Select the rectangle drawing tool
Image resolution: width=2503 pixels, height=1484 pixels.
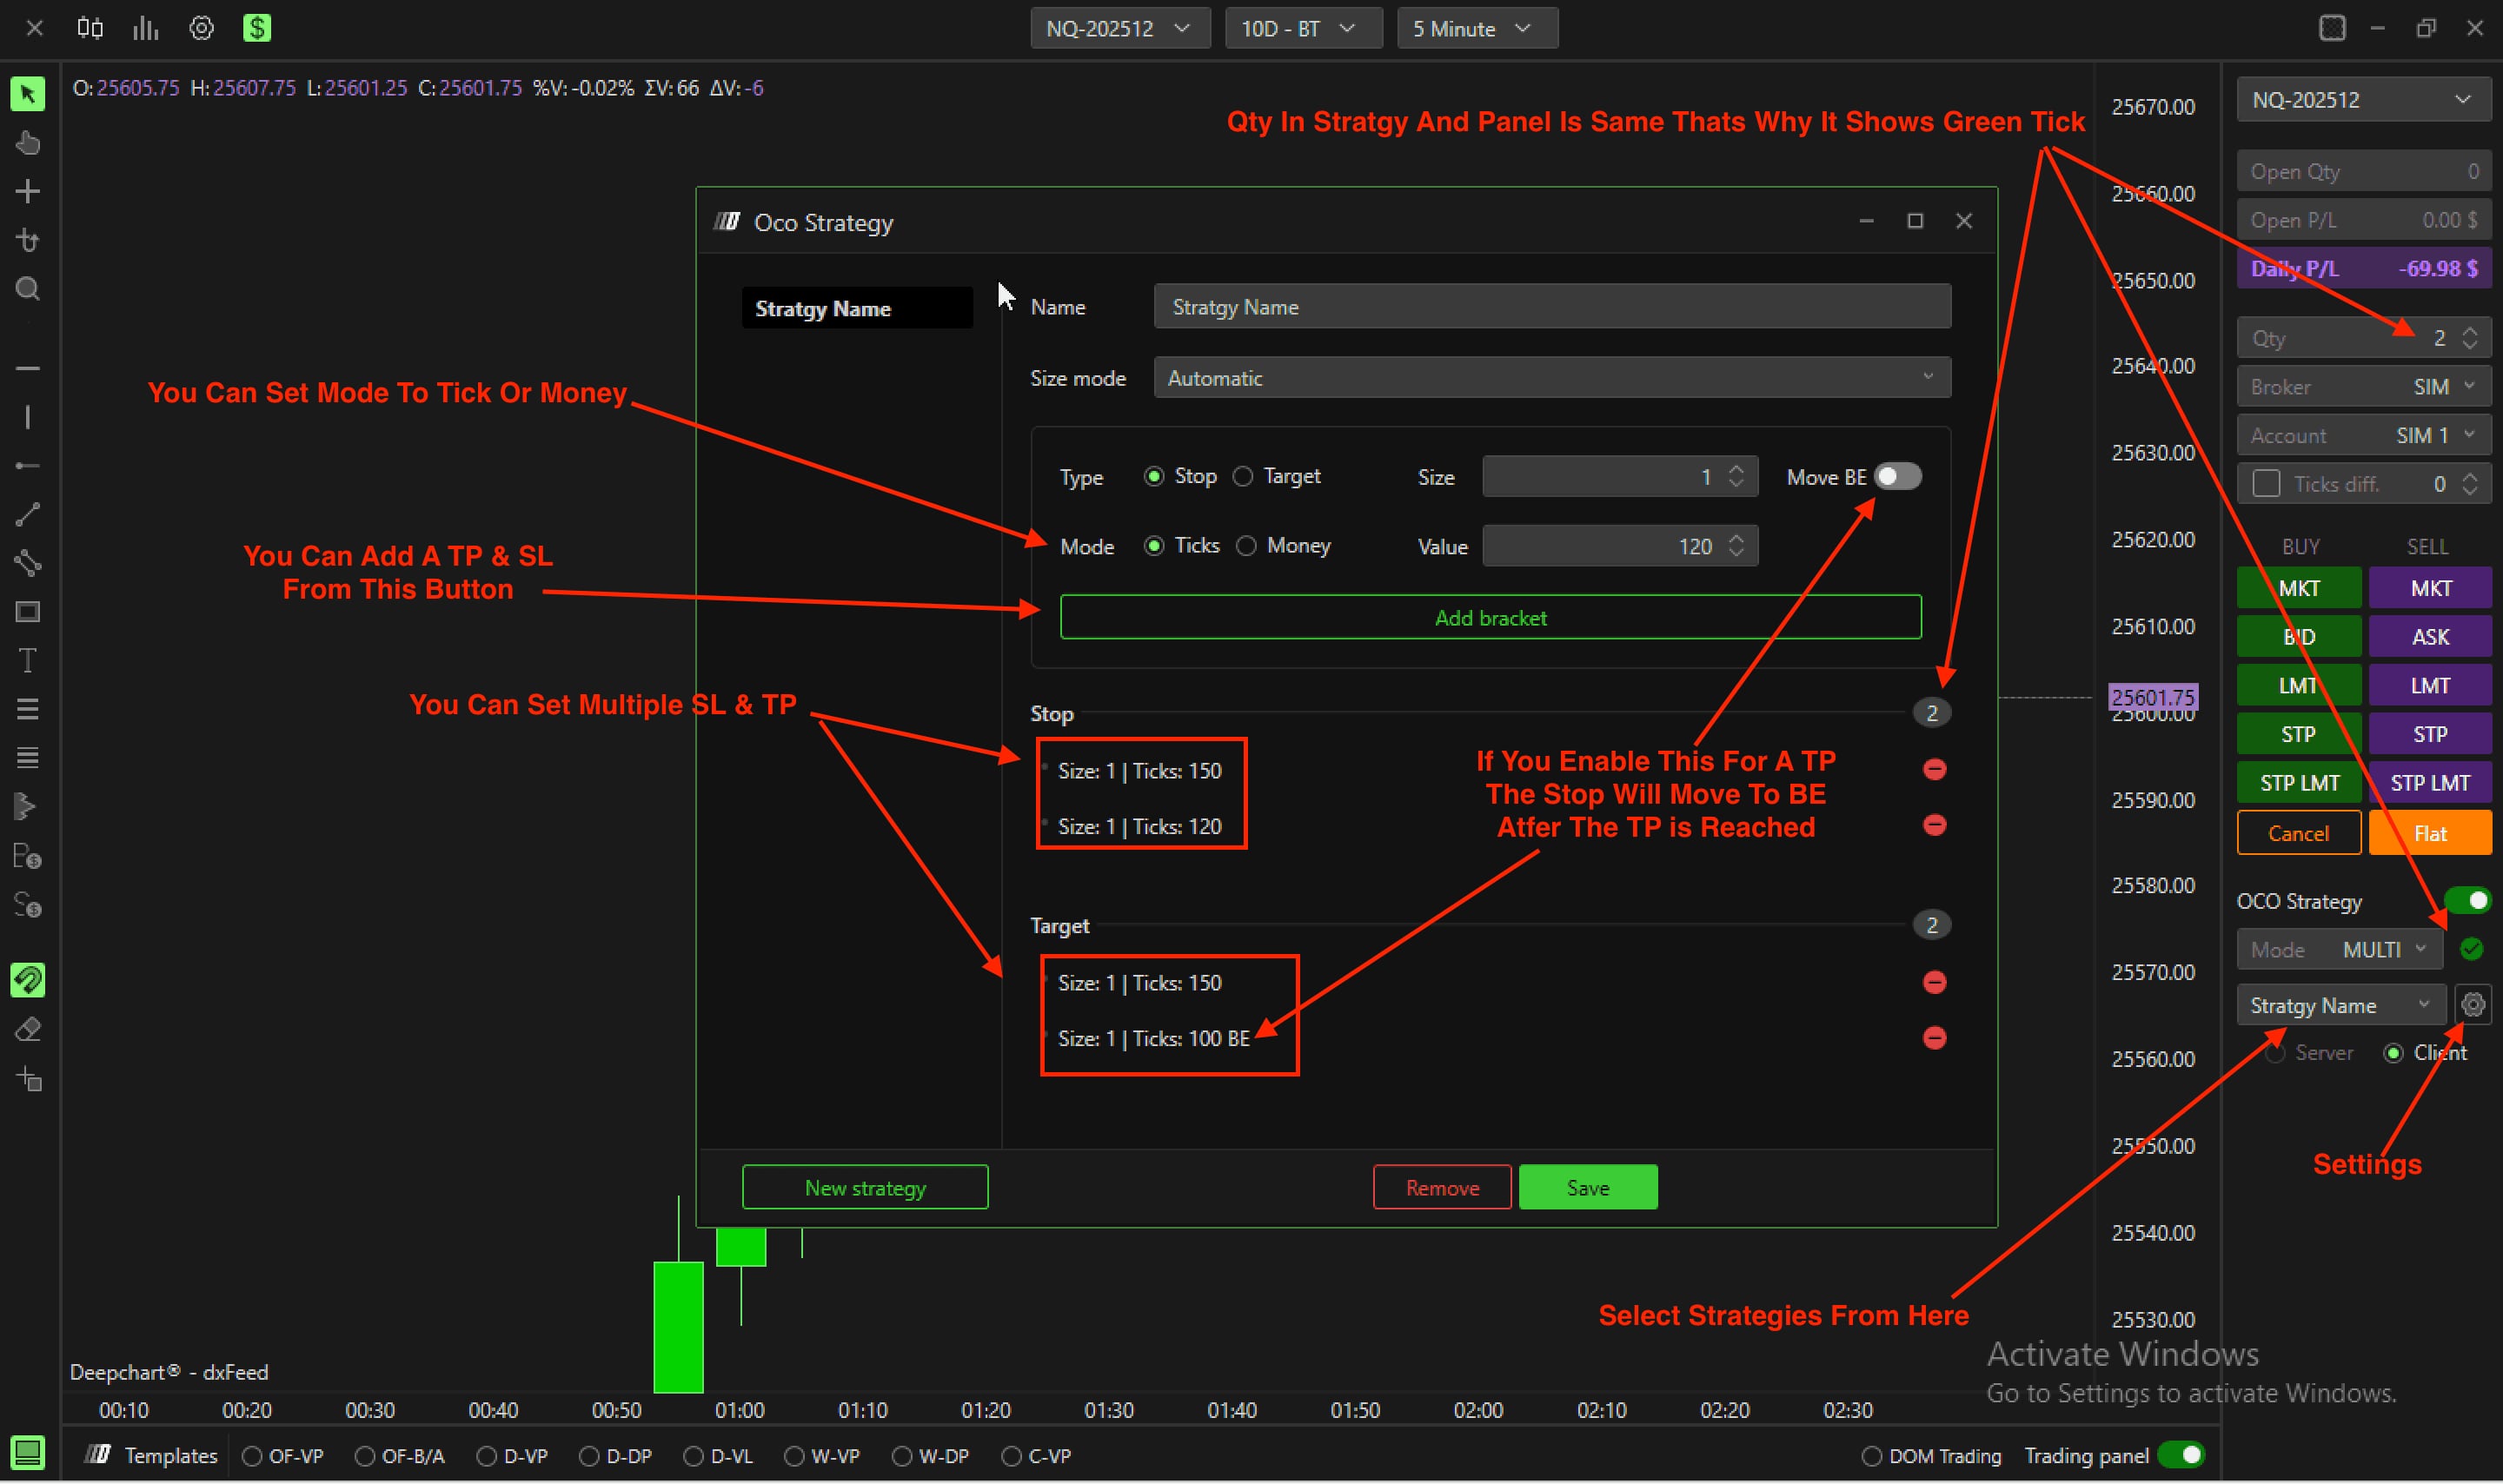click(28, 611)
